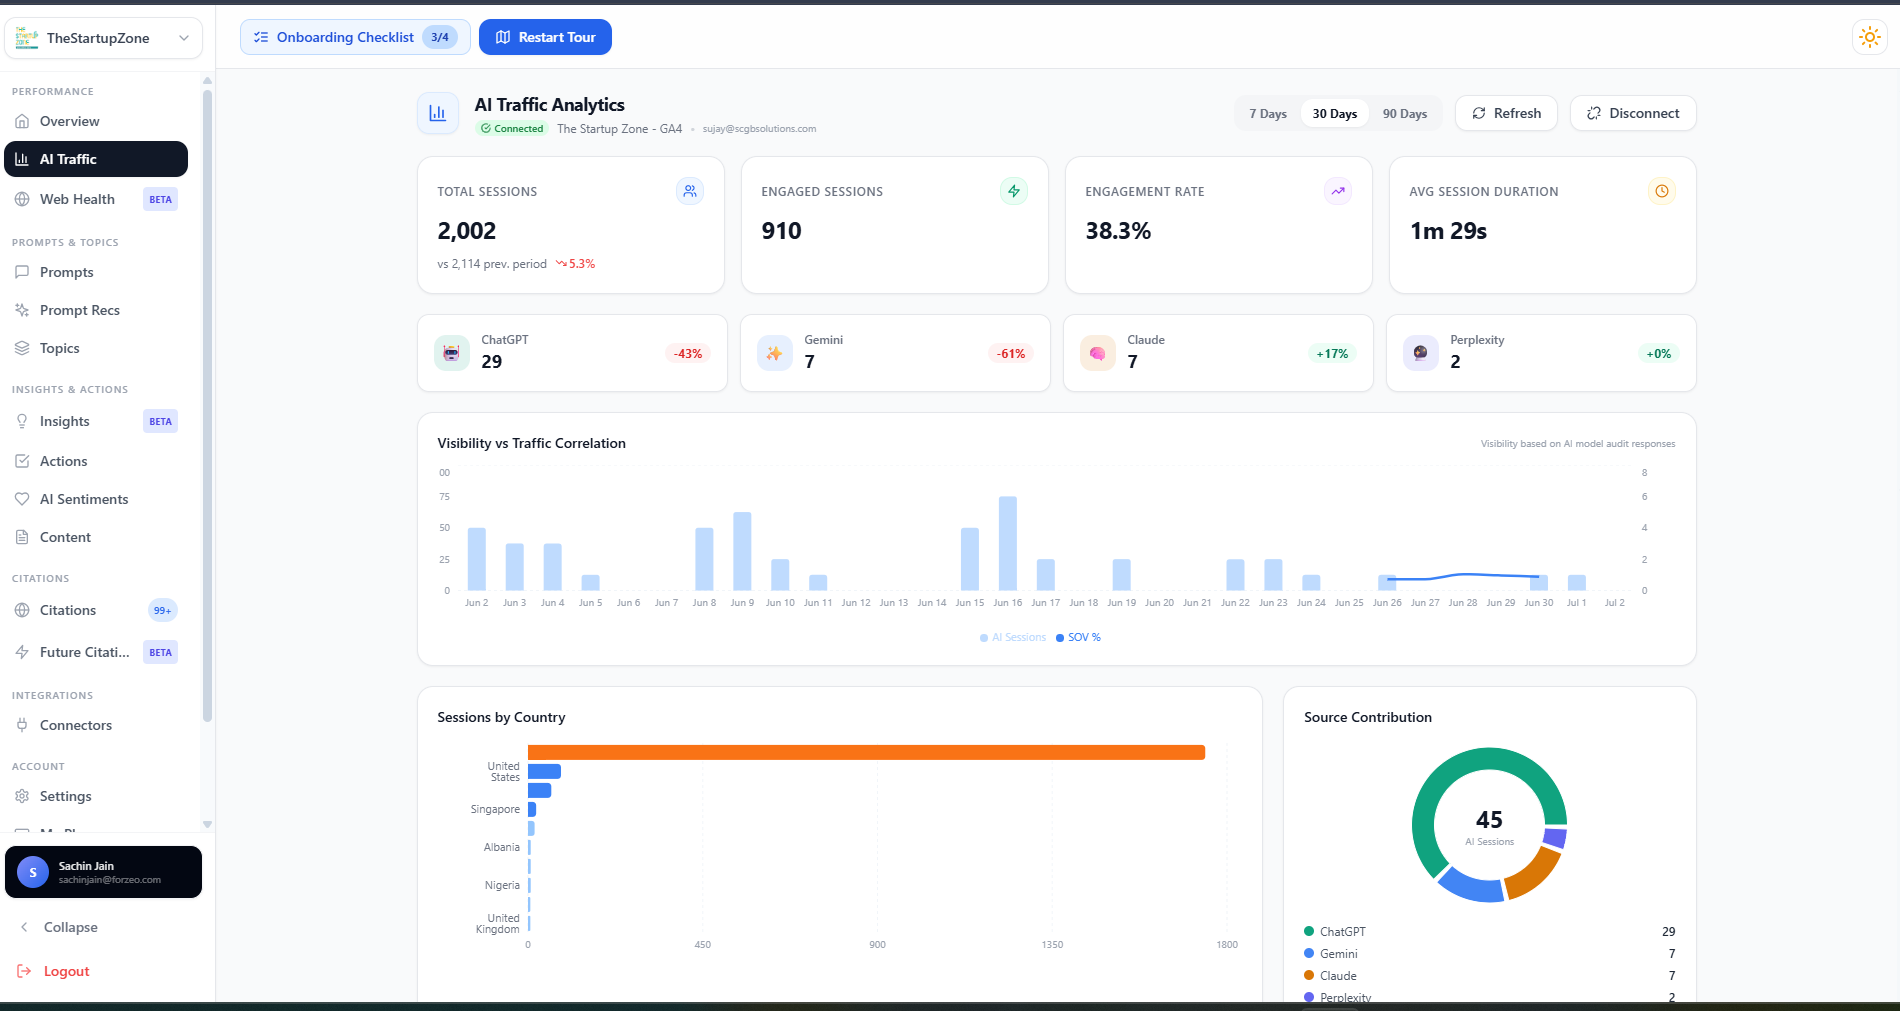Click the ChatGPT legend color dot
1900x1011 pixels.
coord(1309,931)
